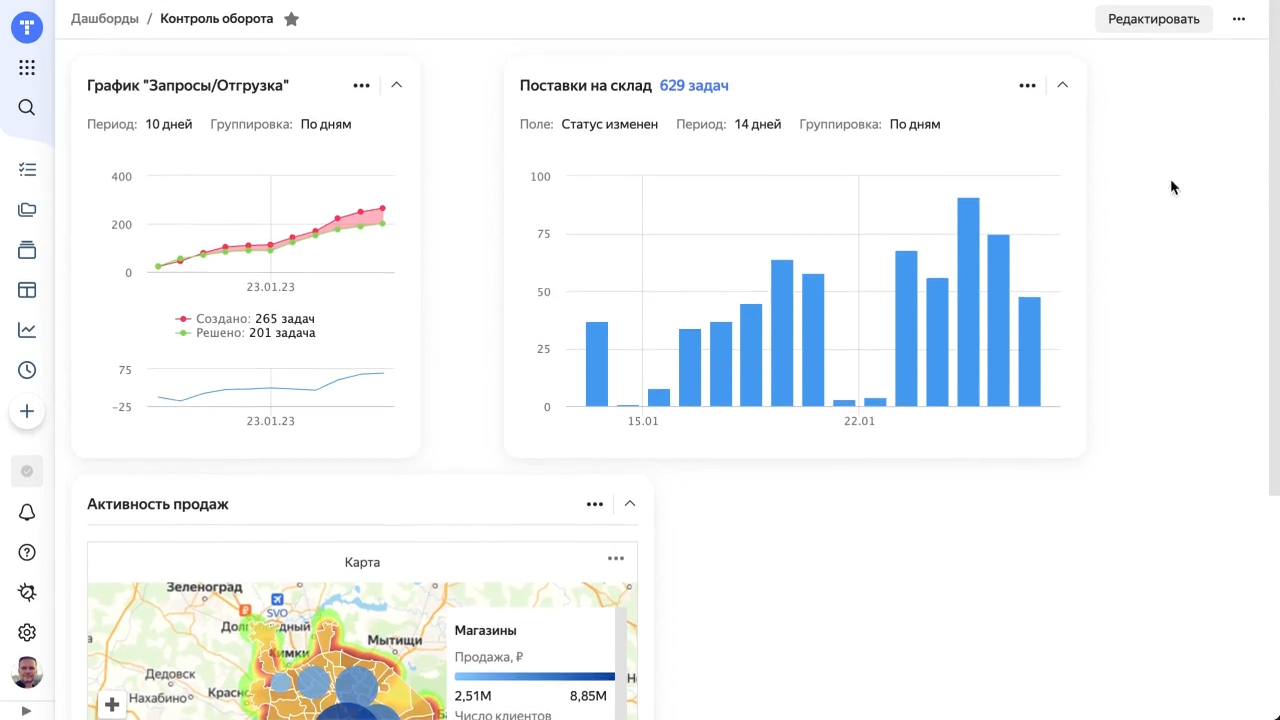The height and width of the screenshot is (720, 1280).
Task: Open the Tracker logo home icon
Action: point(27,27)
